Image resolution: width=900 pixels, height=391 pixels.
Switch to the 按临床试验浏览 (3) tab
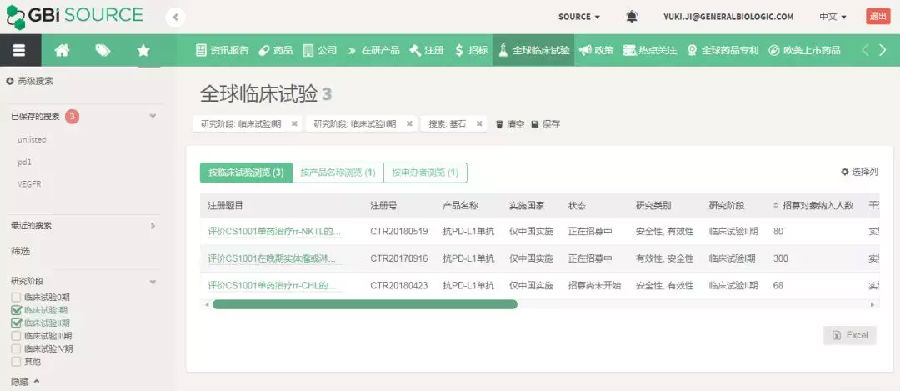[x=246, y=172]
